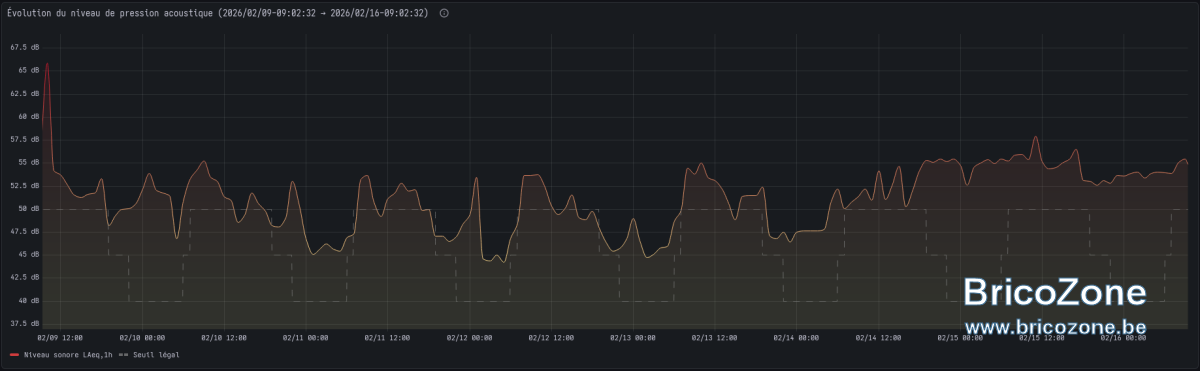Viewport: 1200px width, 371px height.
Task: Click the '65 dB' y-axis label
Action: pyautogui.click(x=28, y=70)
